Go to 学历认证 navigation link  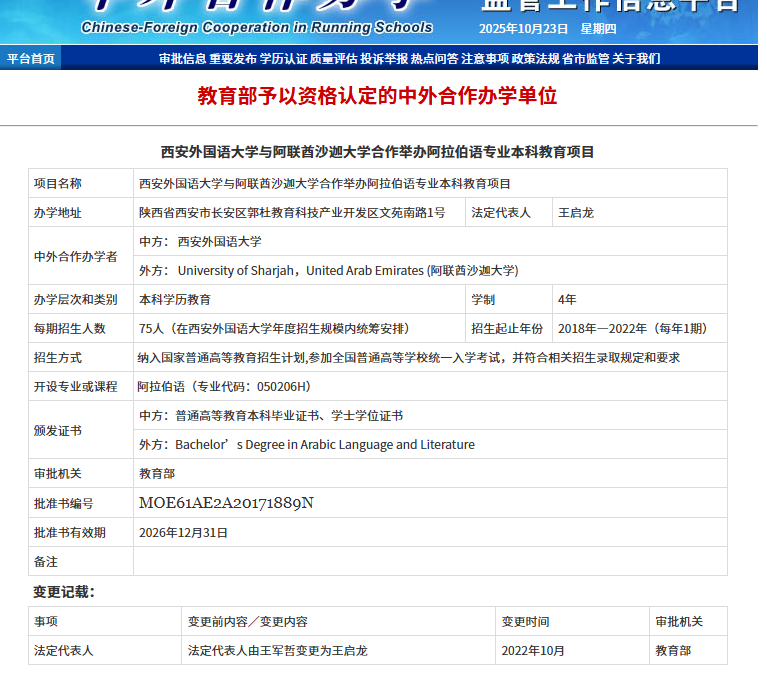[283, 58]
